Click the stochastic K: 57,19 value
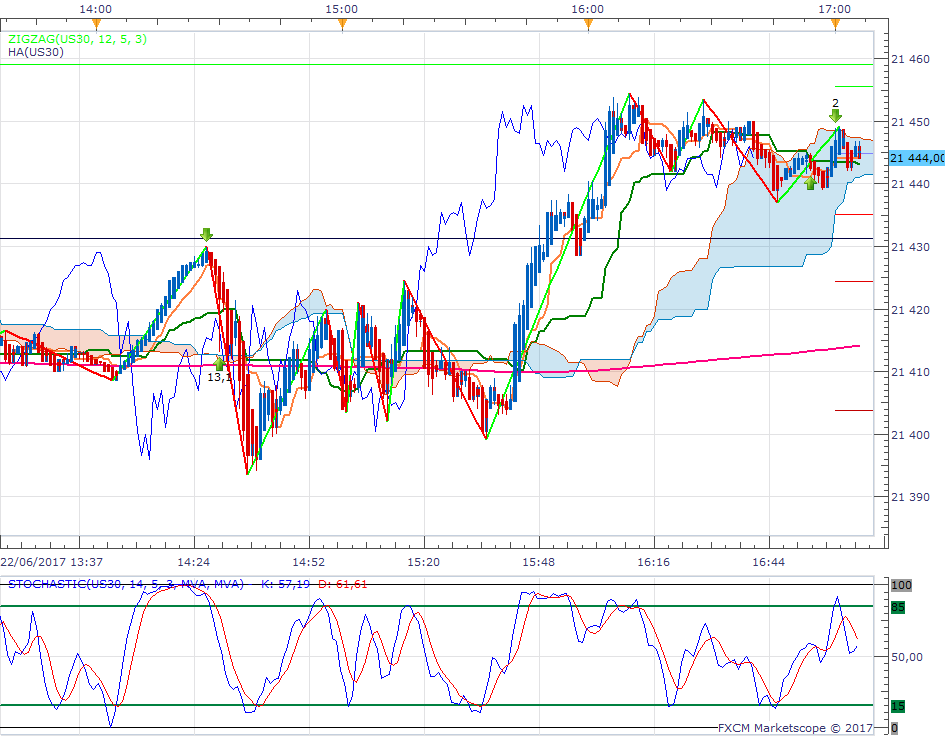The width and height of the screenshot is (946, 736). (x=285, y=584)
